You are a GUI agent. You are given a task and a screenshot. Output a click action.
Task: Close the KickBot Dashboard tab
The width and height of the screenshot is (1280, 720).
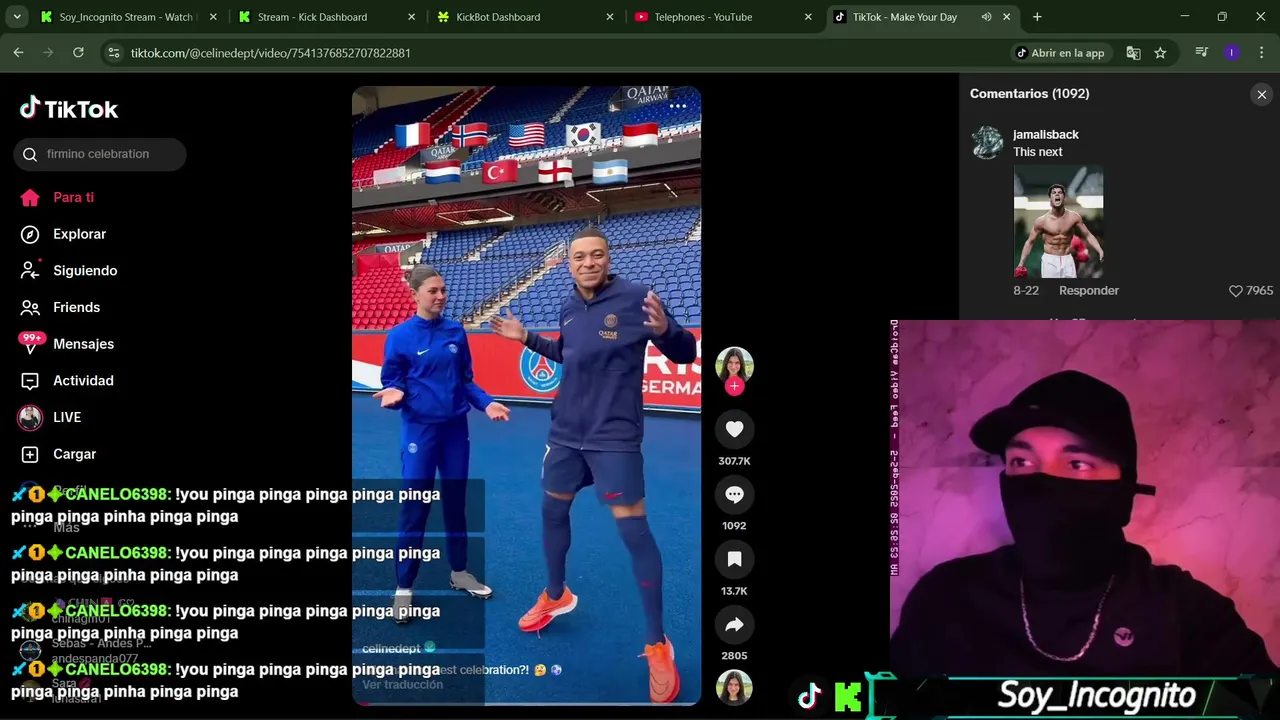[610, 17]
